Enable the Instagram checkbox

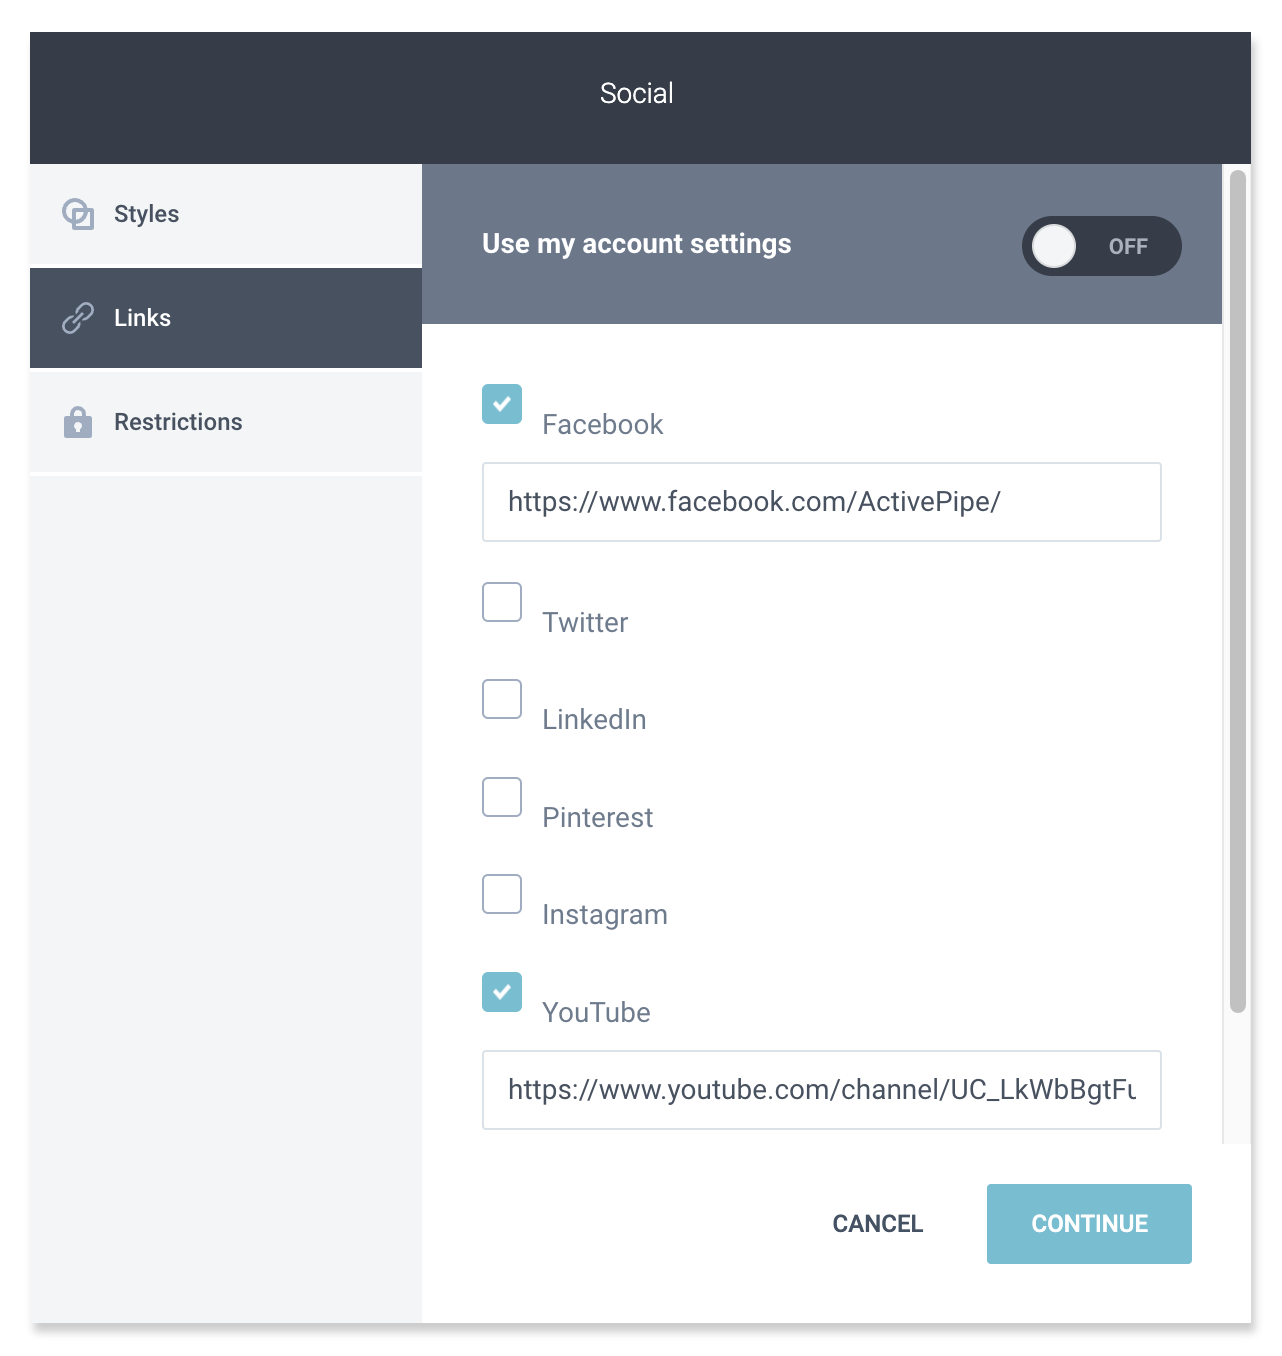[x=502, y=894]
